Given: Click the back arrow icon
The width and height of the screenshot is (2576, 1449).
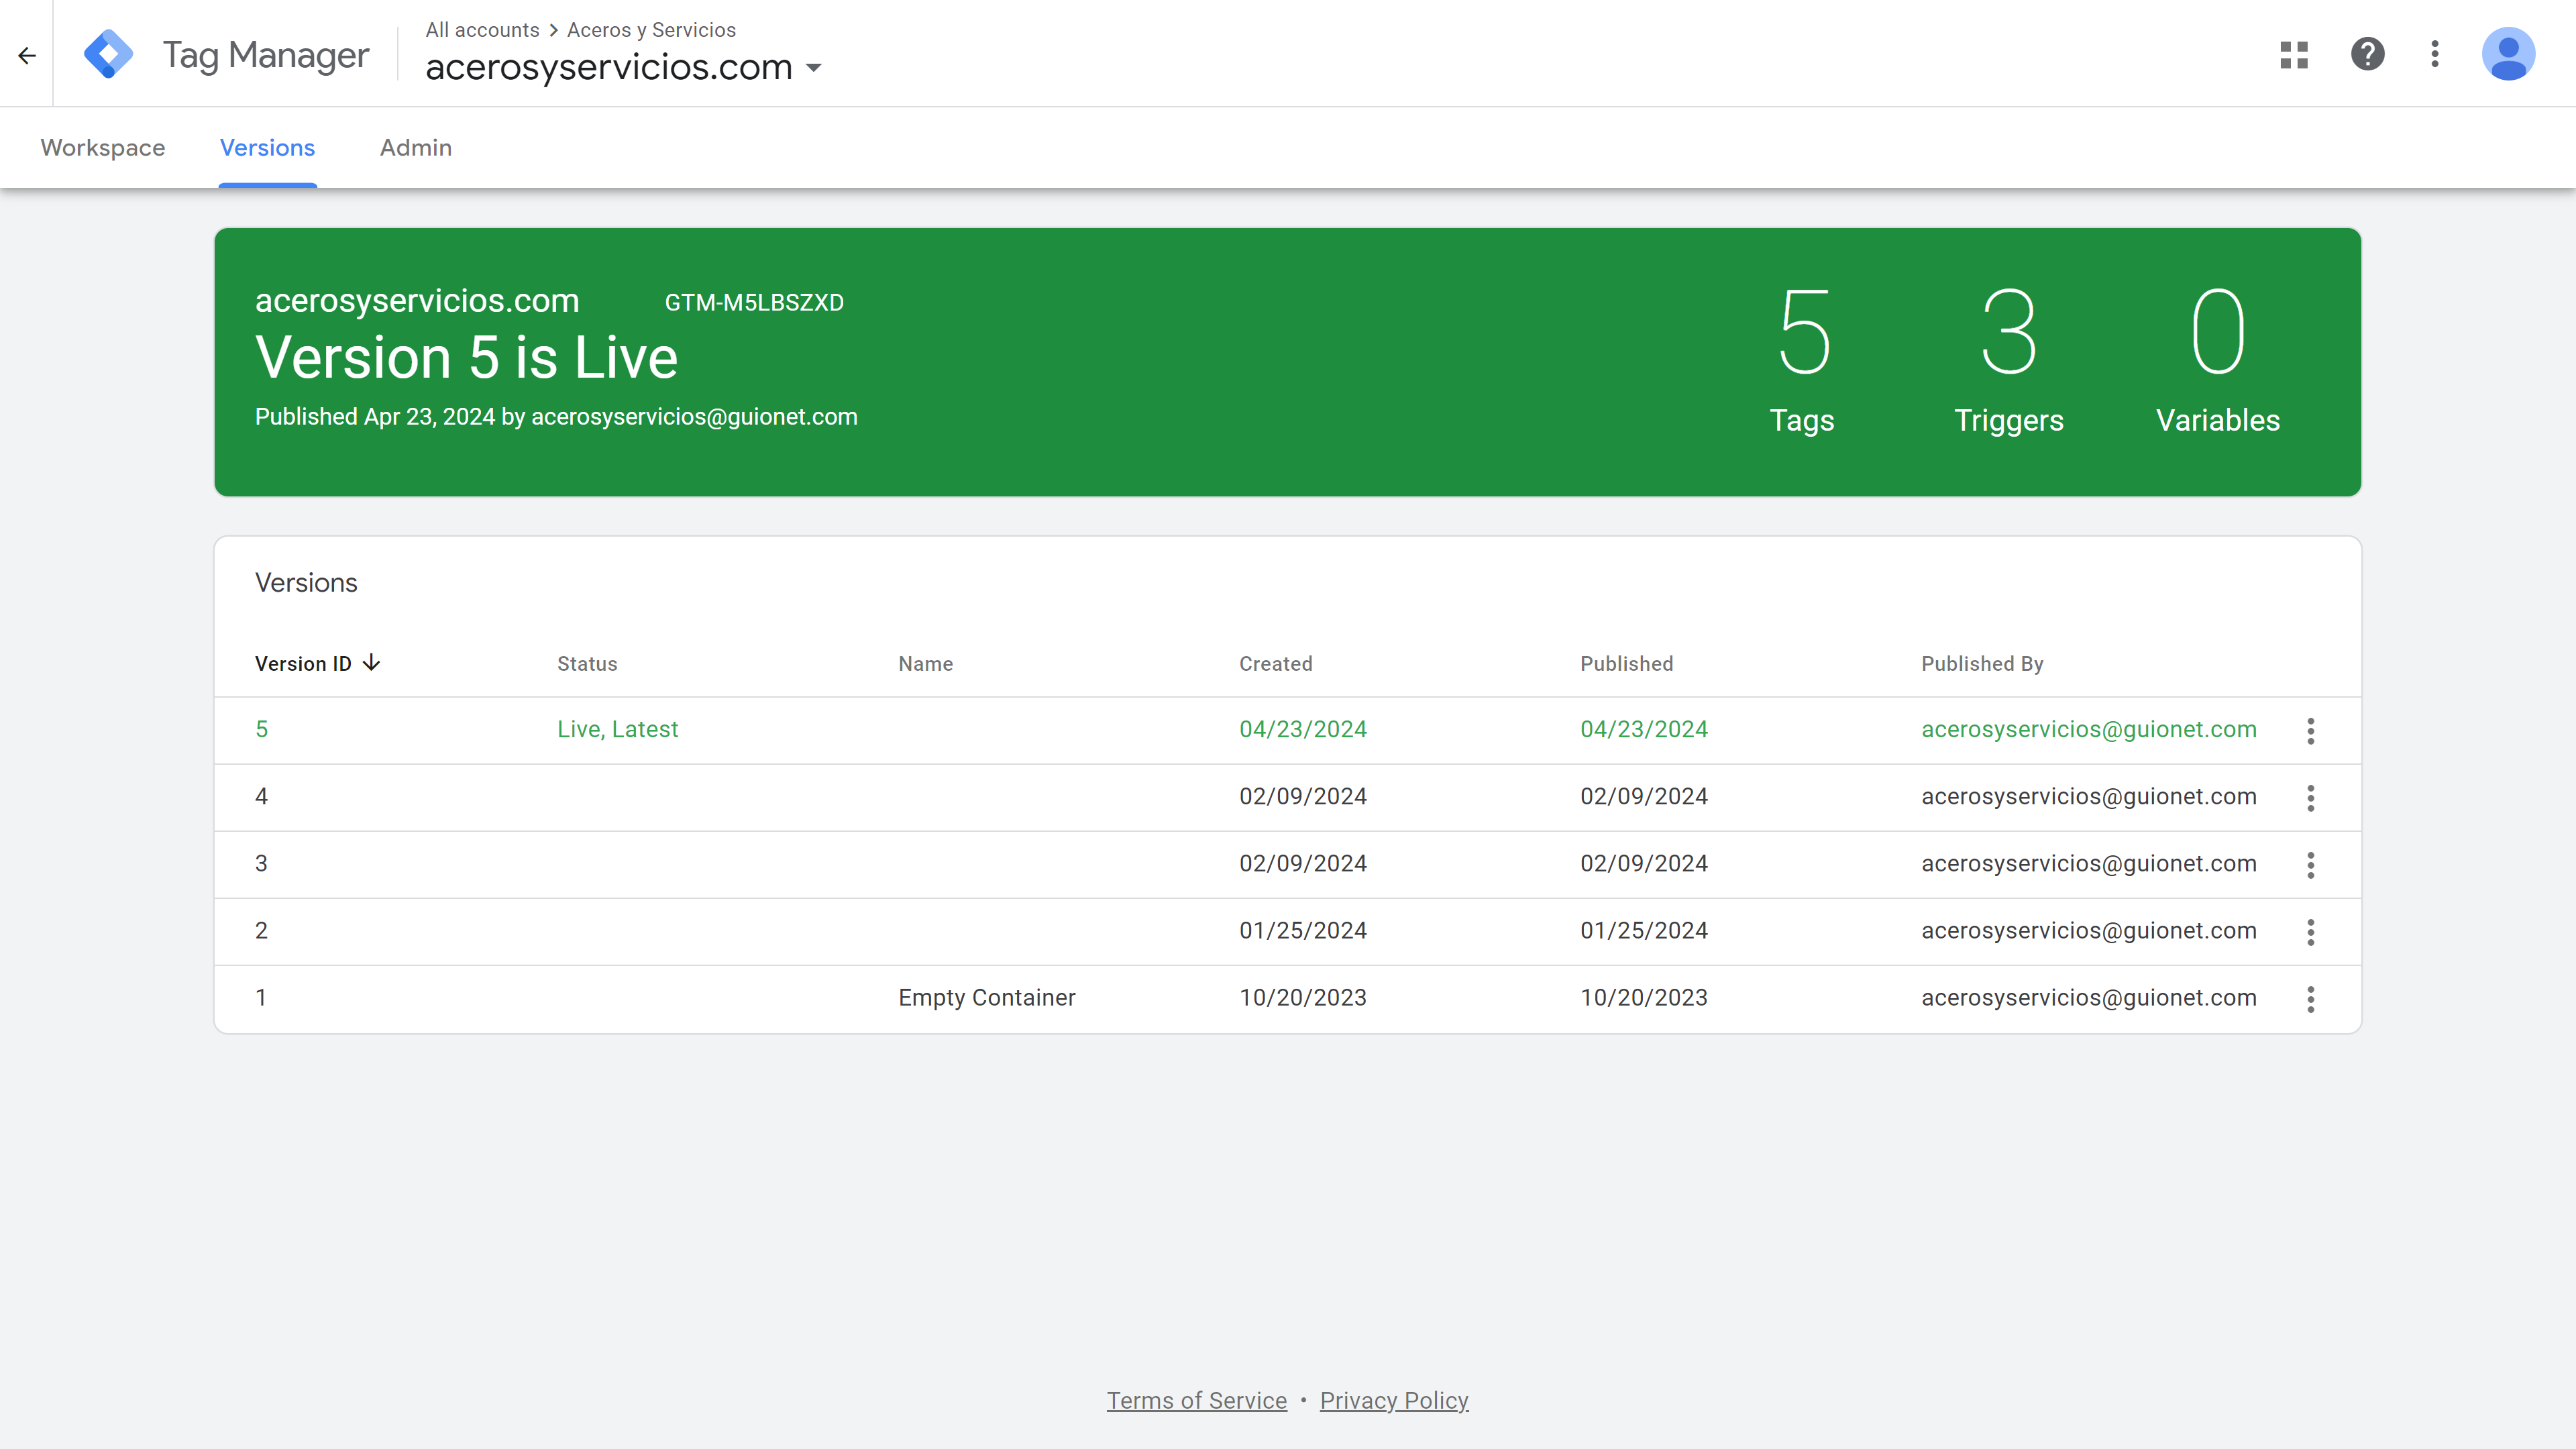Looking at the screenshot, I should 27,55.
